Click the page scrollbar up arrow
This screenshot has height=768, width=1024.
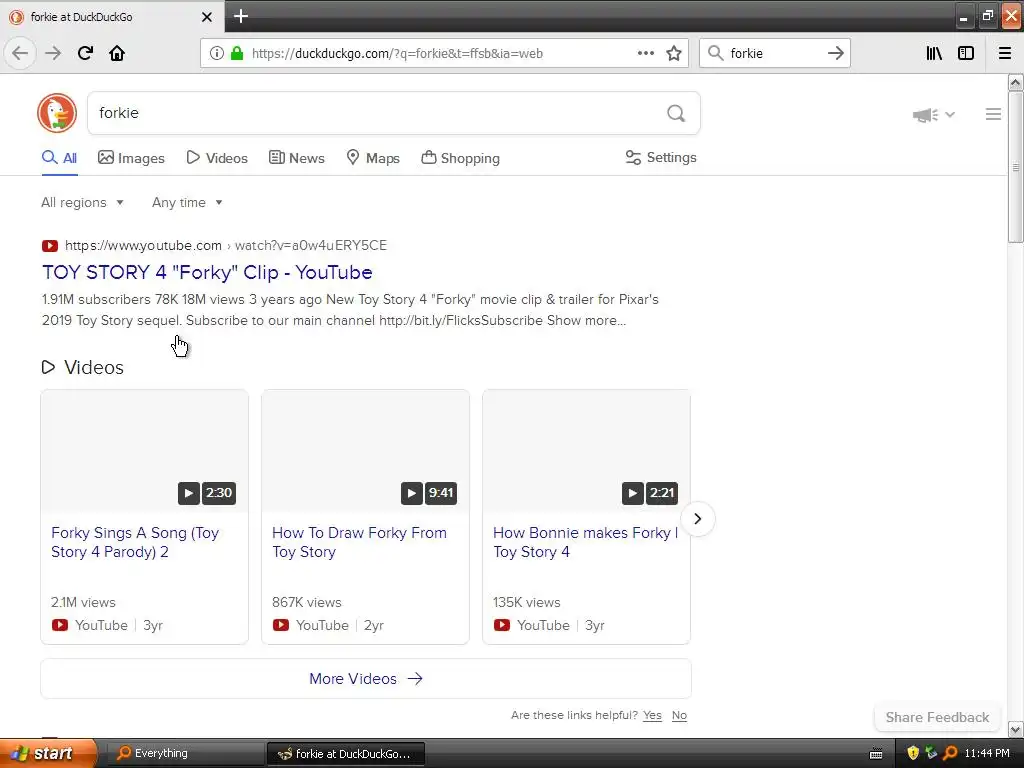(x=1015, y=82)
